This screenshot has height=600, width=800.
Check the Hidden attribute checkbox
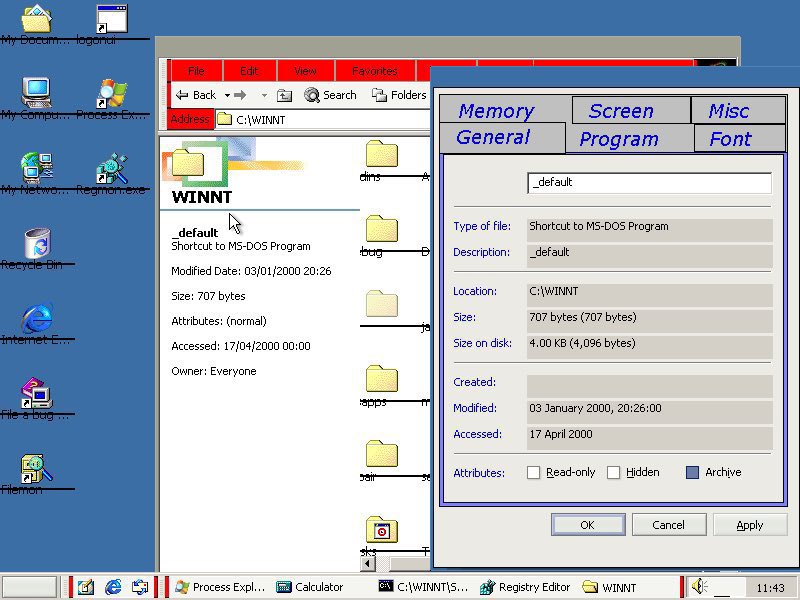(616, 472)
